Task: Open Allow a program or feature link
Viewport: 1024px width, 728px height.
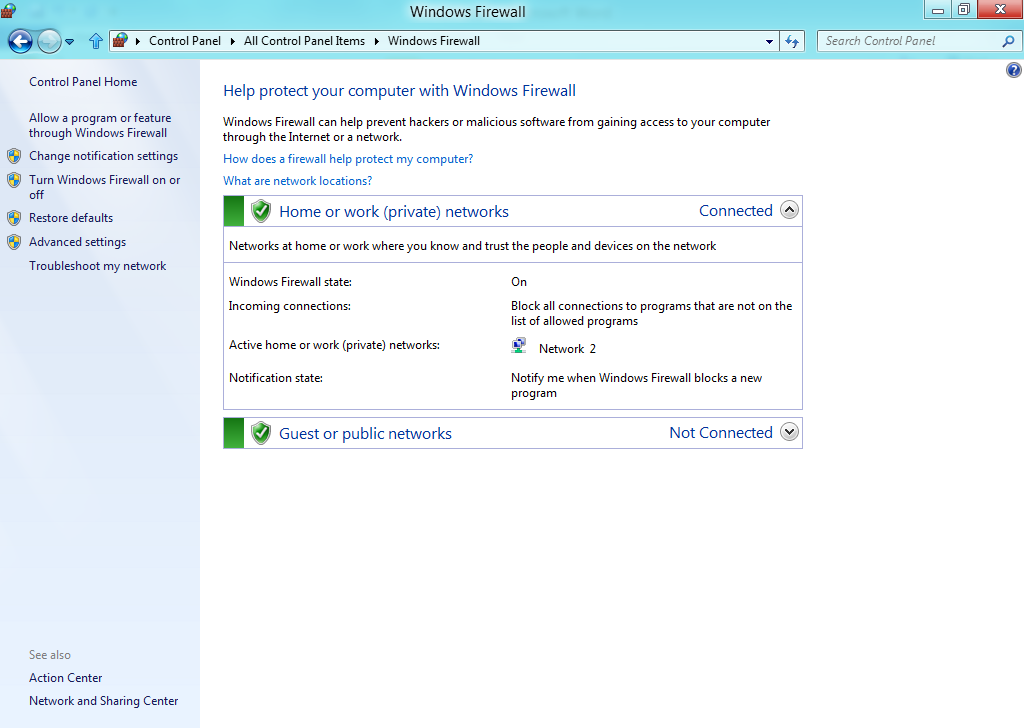Action: click(100, 125)
